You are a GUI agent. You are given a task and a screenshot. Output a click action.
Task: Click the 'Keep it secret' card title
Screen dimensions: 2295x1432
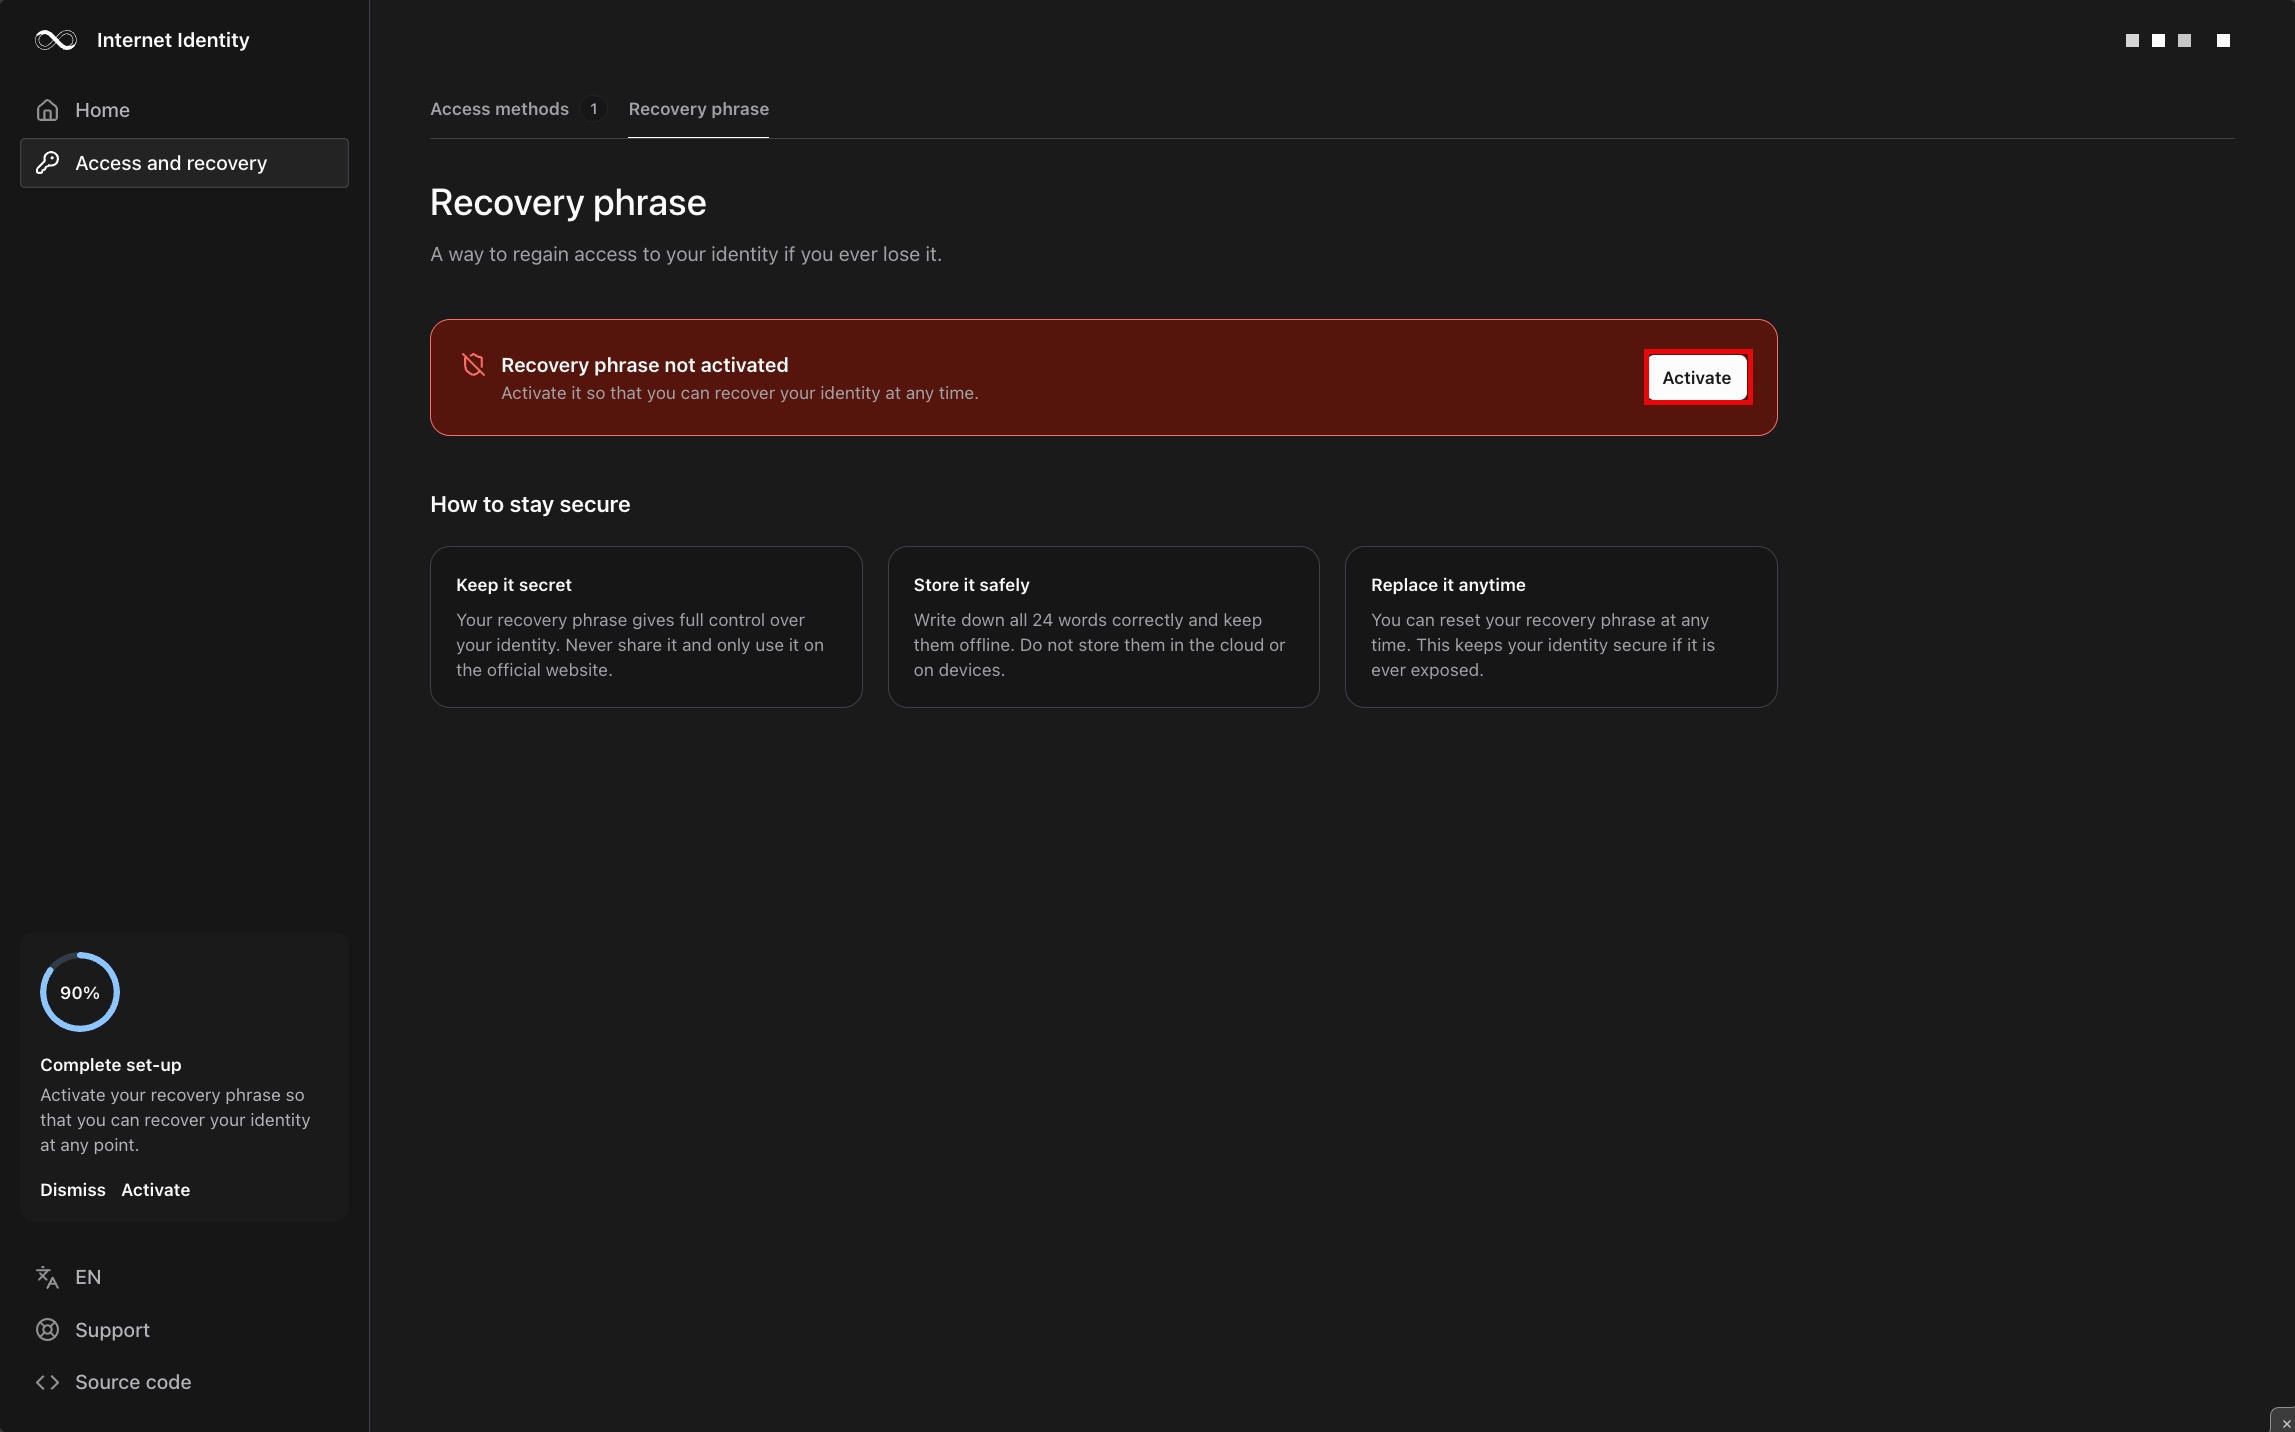click(x=514, y=585)
